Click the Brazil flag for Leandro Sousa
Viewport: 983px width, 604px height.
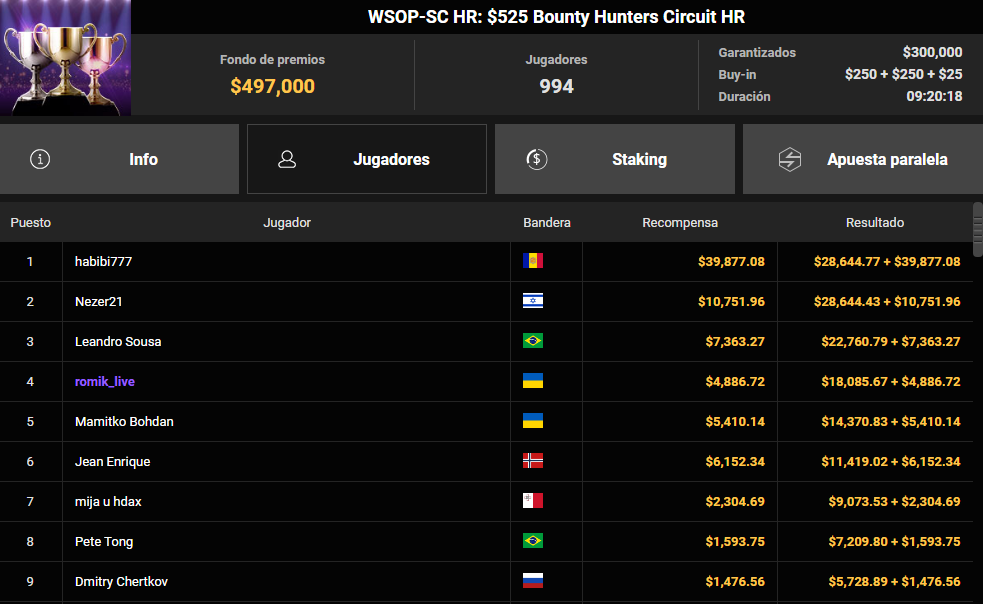coord(533,341)
